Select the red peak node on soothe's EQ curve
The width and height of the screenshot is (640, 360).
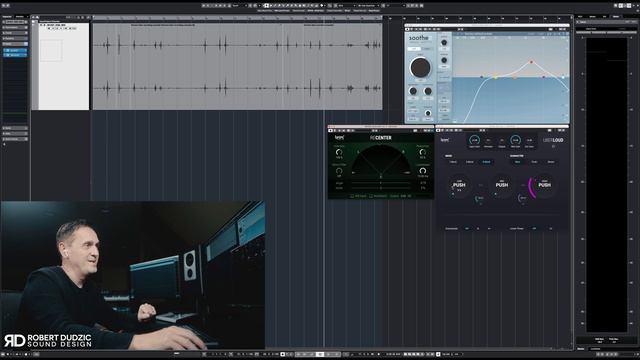531,62
